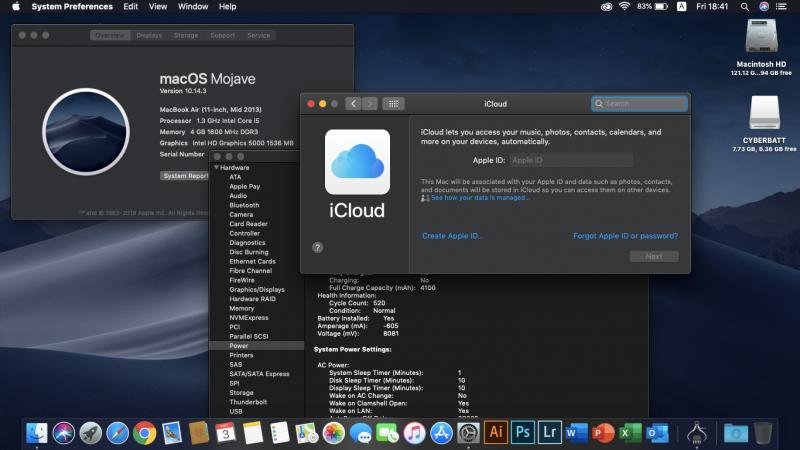Open Macintosh HD desktop drive
Image resolution: width=800 pixels, height=450 pixels.
click(761, 37)
